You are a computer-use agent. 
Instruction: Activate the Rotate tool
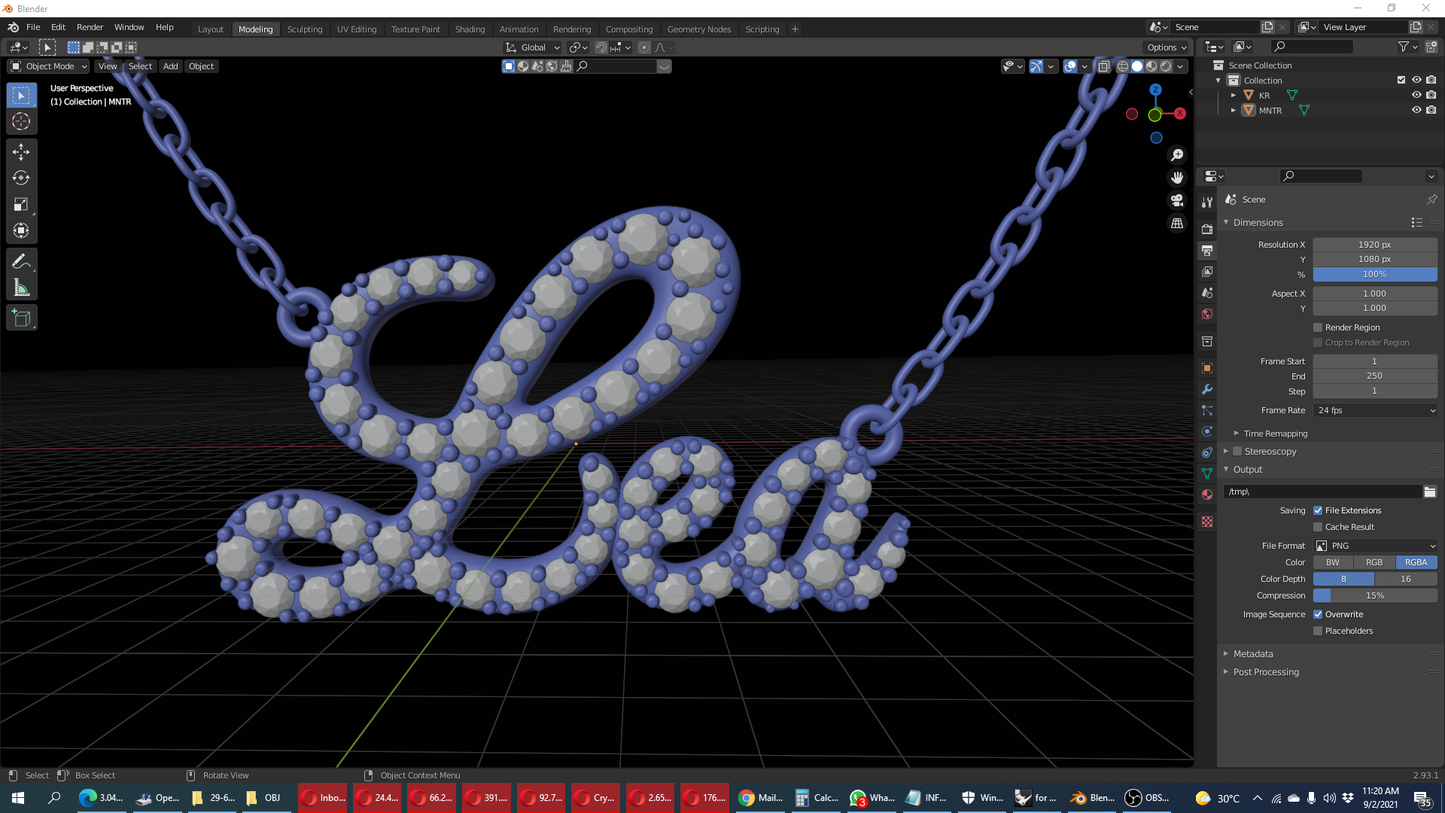pyautogui.click(x=21, y=178)
